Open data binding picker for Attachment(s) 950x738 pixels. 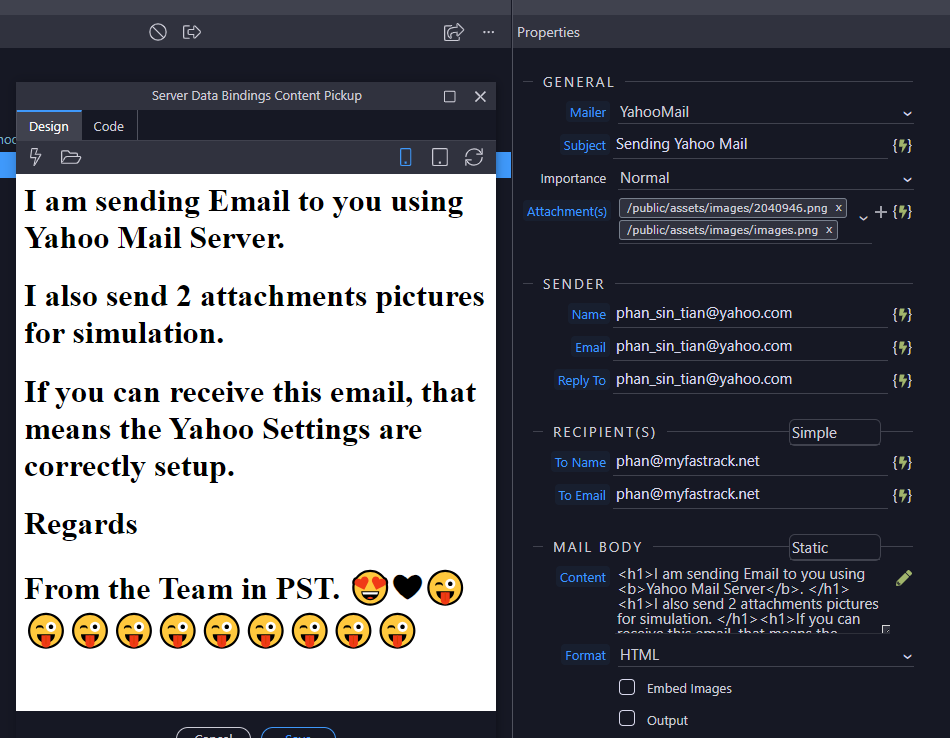(902, 211)
